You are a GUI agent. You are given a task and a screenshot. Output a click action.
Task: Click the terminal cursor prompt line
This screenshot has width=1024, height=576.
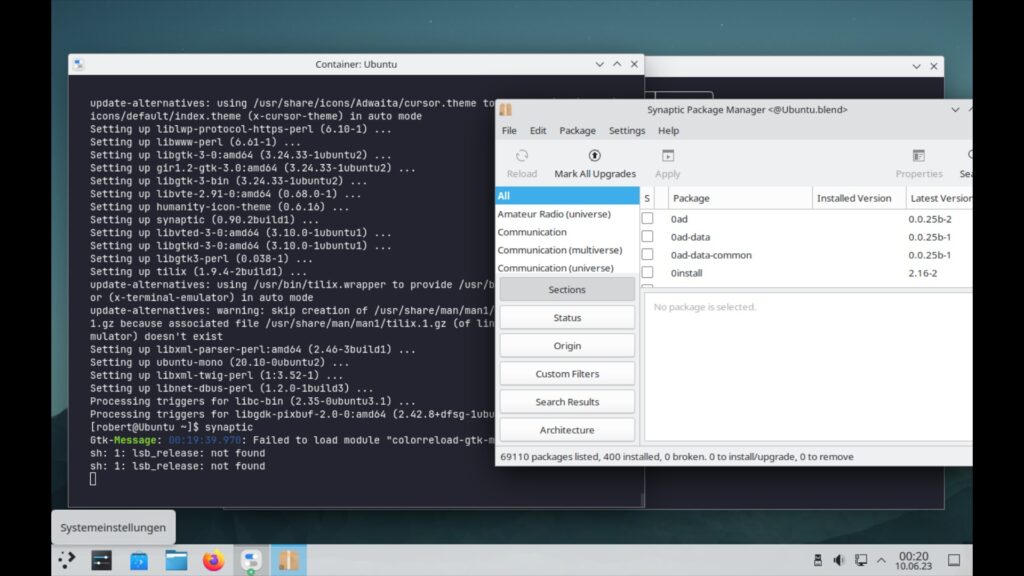[x=93, y=479]
